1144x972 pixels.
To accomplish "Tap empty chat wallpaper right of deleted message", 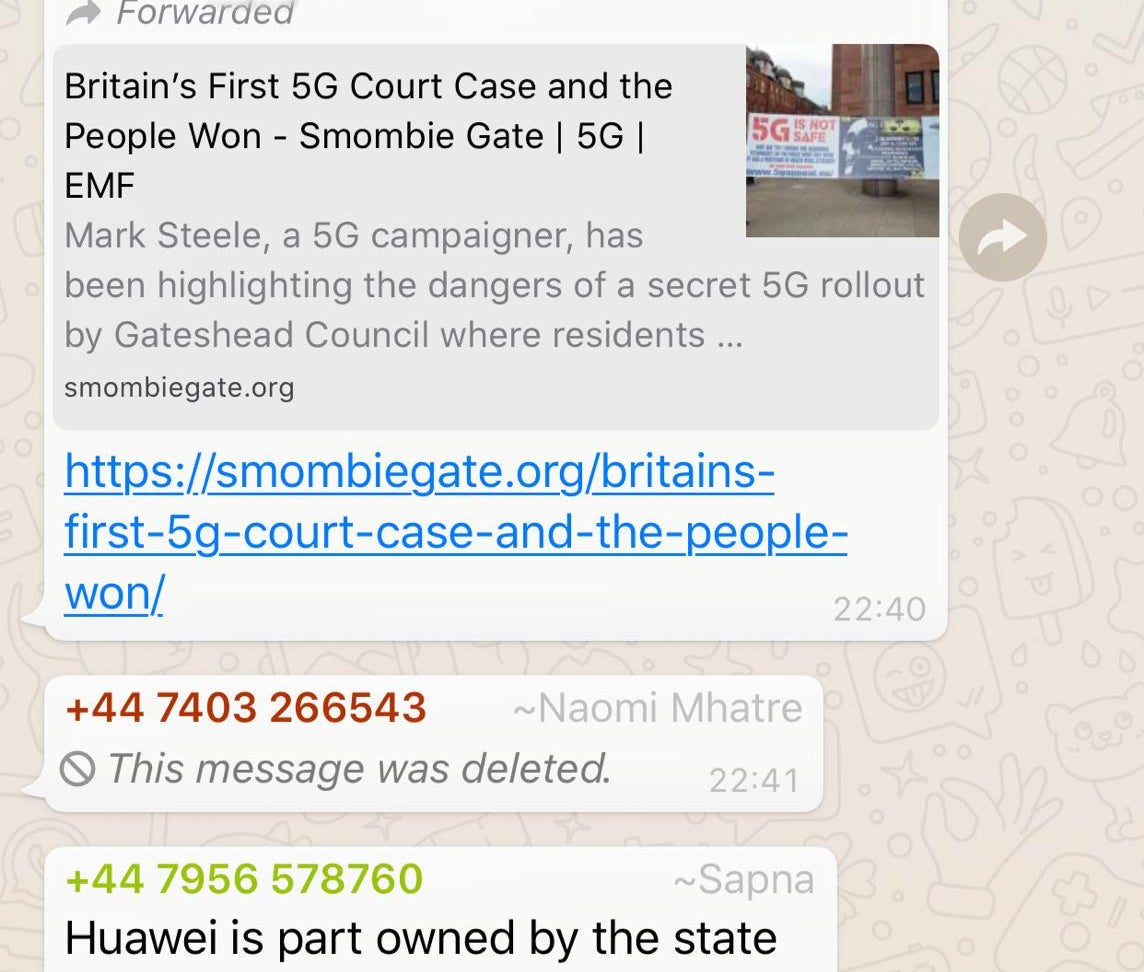I will pos(978,744).
